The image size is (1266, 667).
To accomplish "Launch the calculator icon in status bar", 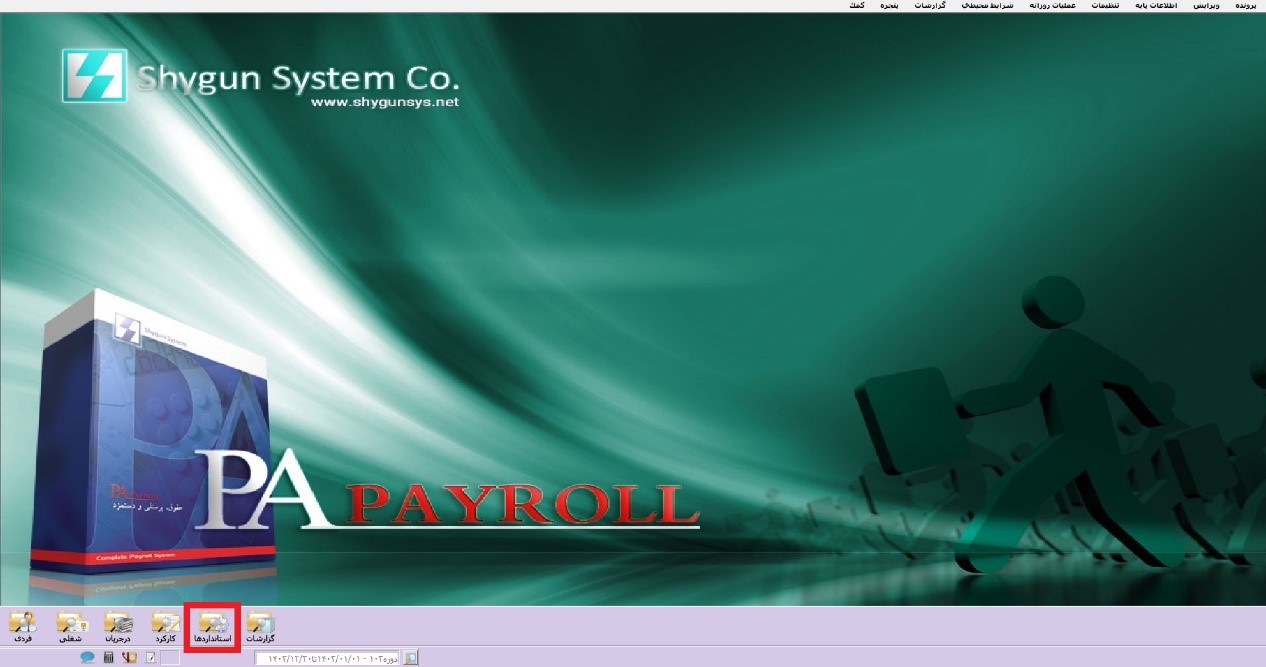I will [x=109, y=658].
